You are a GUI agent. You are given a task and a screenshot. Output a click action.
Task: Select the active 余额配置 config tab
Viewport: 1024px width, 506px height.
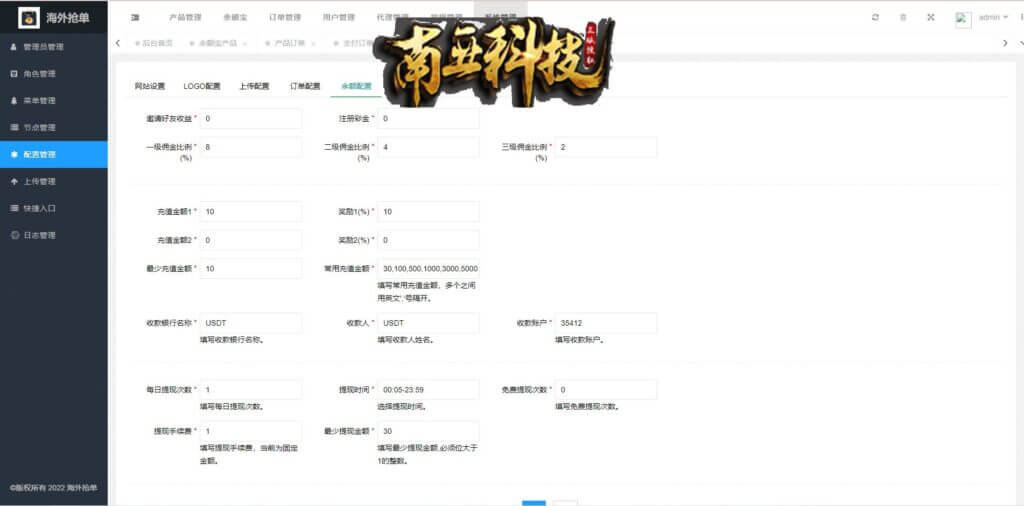[356, 86]
